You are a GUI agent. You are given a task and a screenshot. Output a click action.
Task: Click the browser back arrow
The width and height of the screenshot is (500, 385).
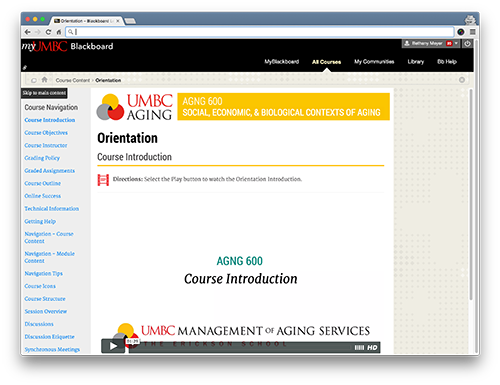(x=28, y=32)
